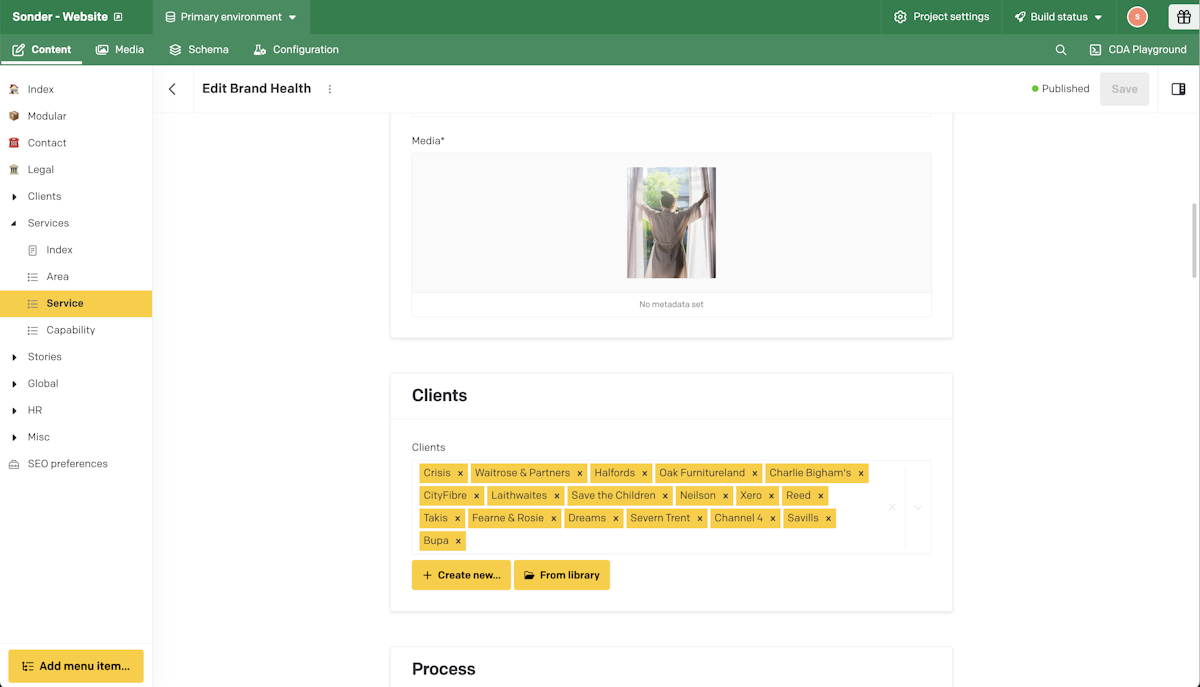Image resolution: width=1200 pixels, height=687 pixels.
Task: Clear all selected clients
Action: (892, 508)
